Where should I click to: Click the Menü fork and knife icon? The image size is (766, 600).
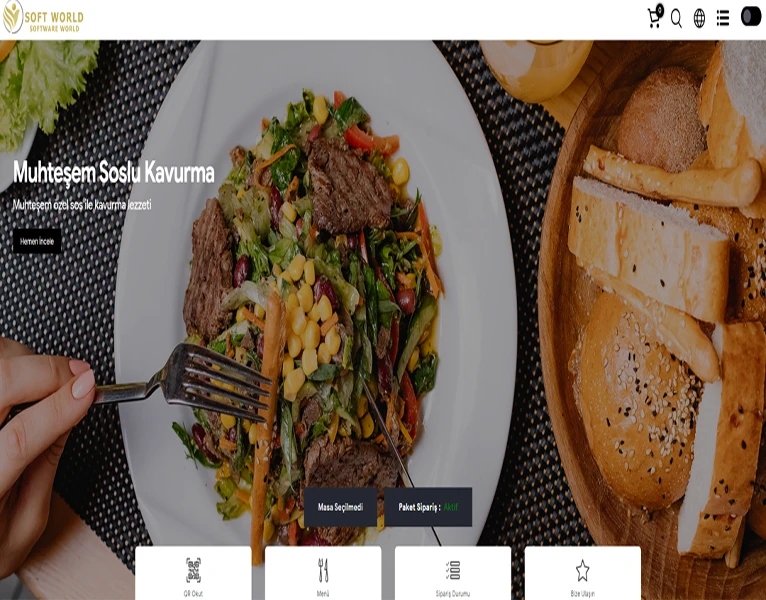coord(323,570)
